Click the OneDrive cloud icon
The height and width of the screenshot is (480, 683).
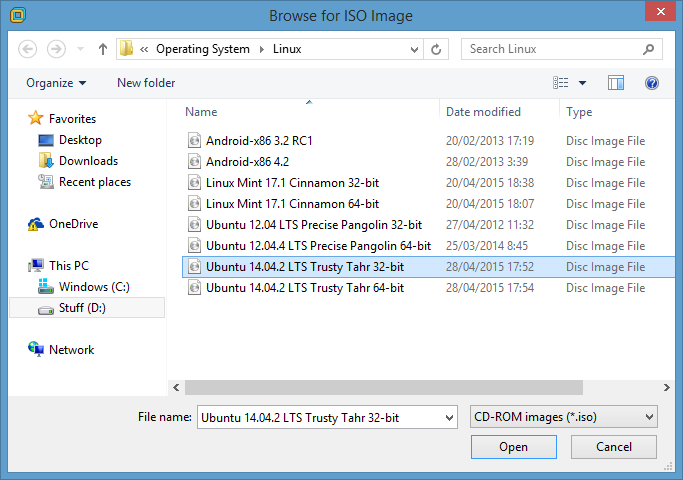36,224
